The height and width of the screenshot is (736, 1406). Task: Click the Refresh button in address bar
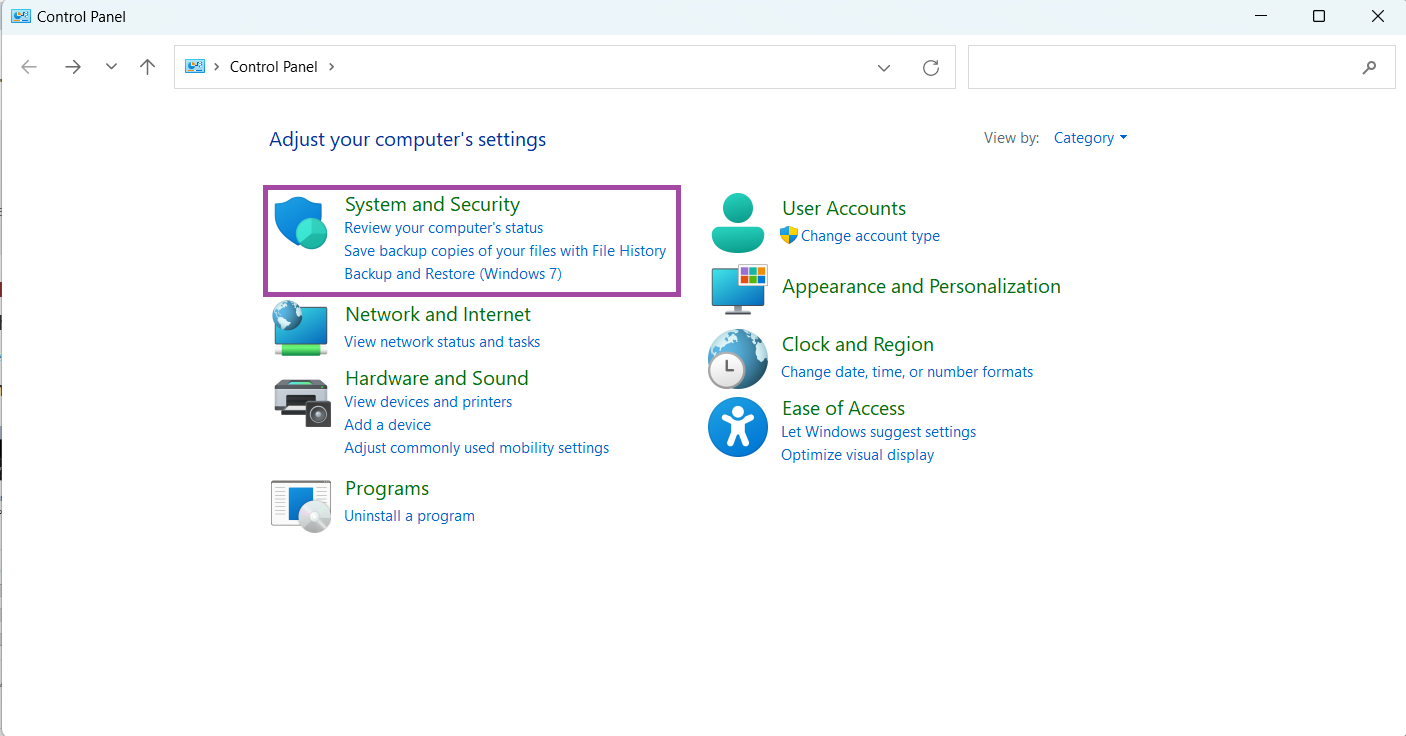tap(931, 67)
